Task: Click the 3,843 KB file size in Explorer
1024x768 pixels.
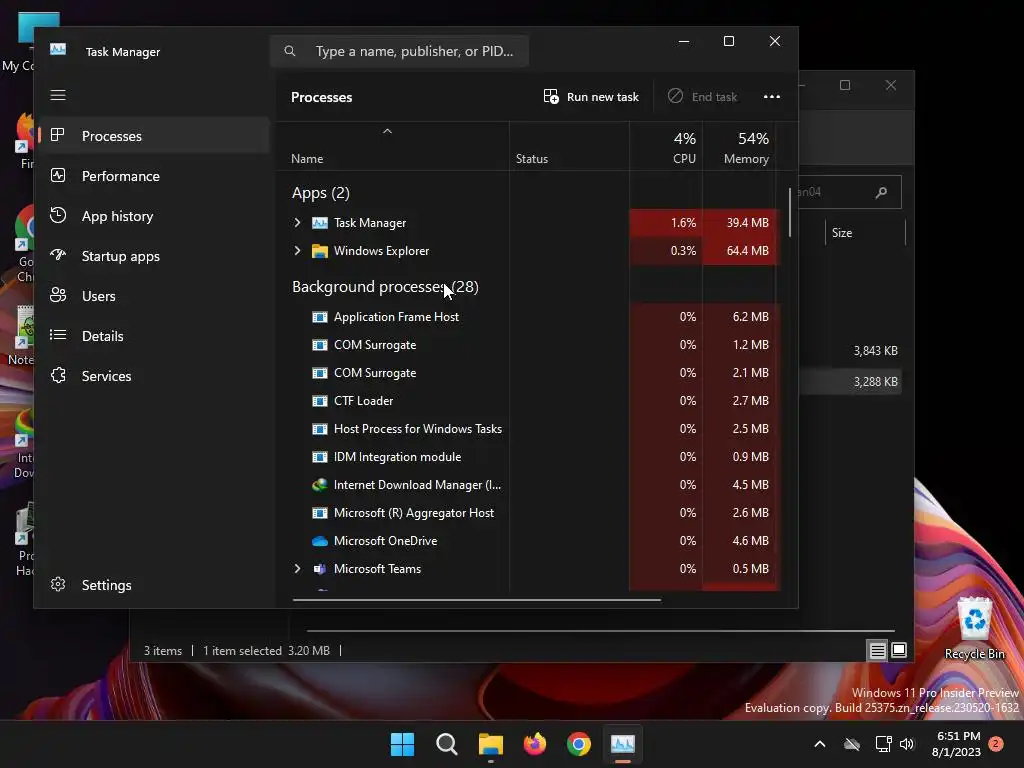Action: pos(875,351)
